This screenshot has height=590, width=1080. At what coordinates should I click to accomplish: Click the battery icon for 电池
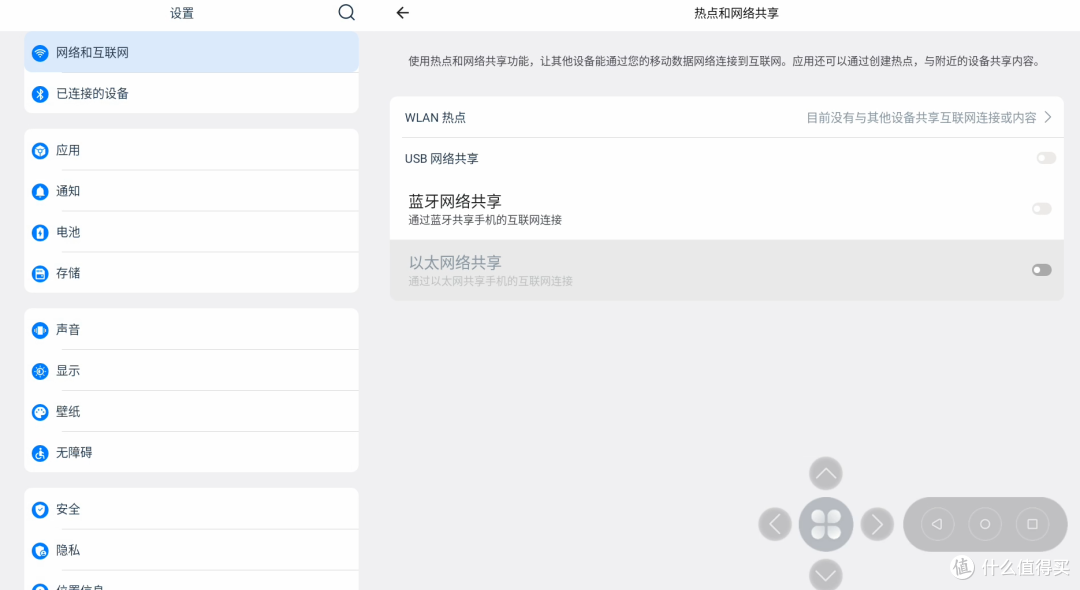tap(40, 233)
